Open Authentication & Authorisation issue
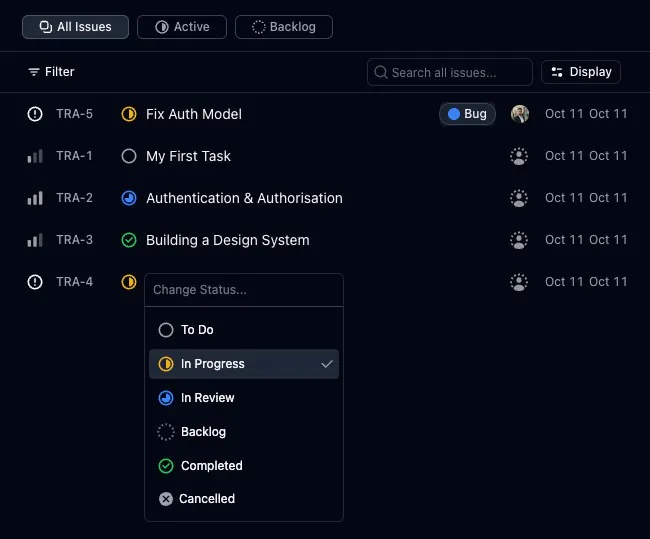650x539 pixels. point(244,198)
